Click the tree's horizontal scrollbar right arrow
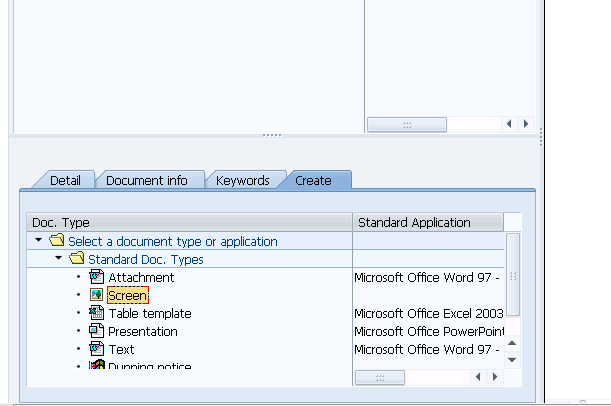 494,377
